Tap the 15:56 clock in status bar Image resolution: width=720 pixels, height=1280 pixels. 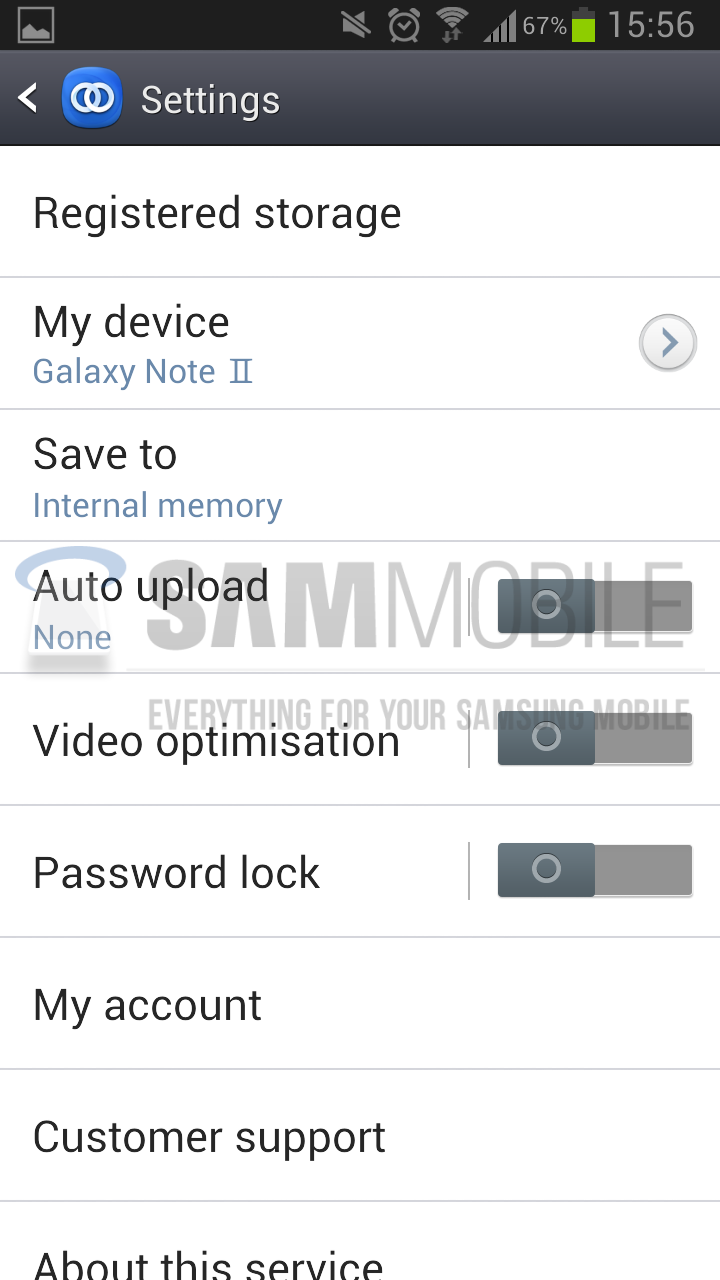click(x=651, y=25)
